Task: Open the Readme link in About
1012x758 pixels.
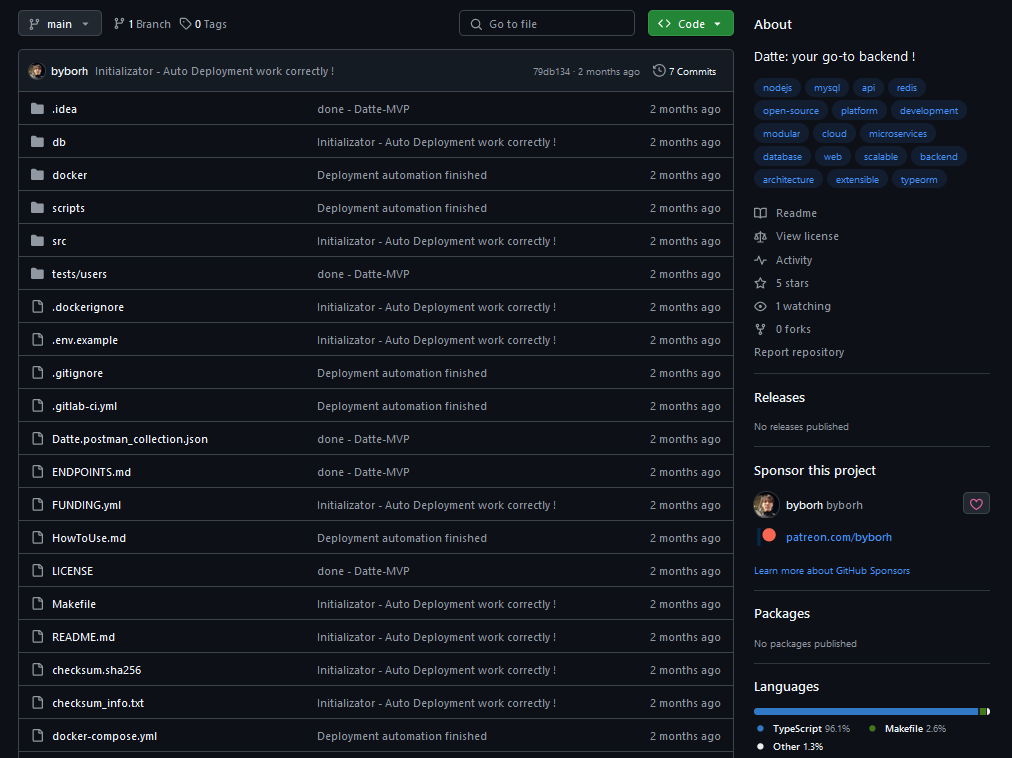Action: click(x=796, y=213)
